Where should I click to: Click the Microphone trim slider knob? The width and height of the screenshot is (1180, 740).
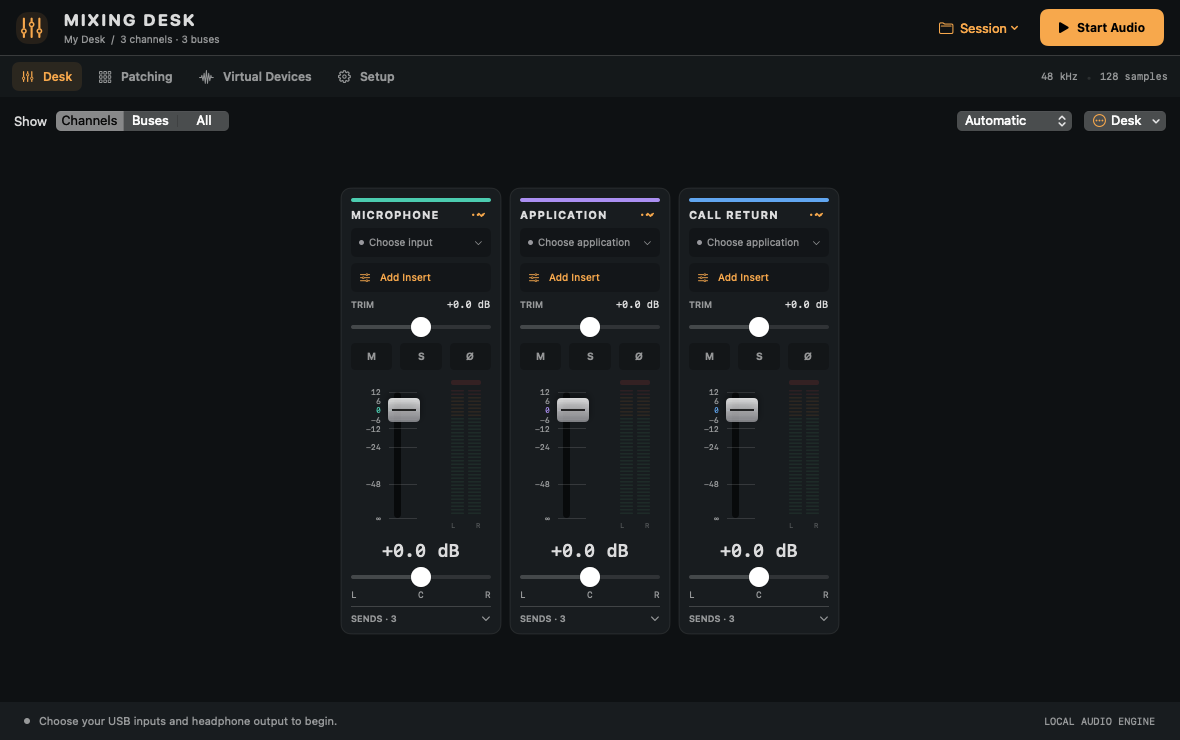[x=421, y=327]
